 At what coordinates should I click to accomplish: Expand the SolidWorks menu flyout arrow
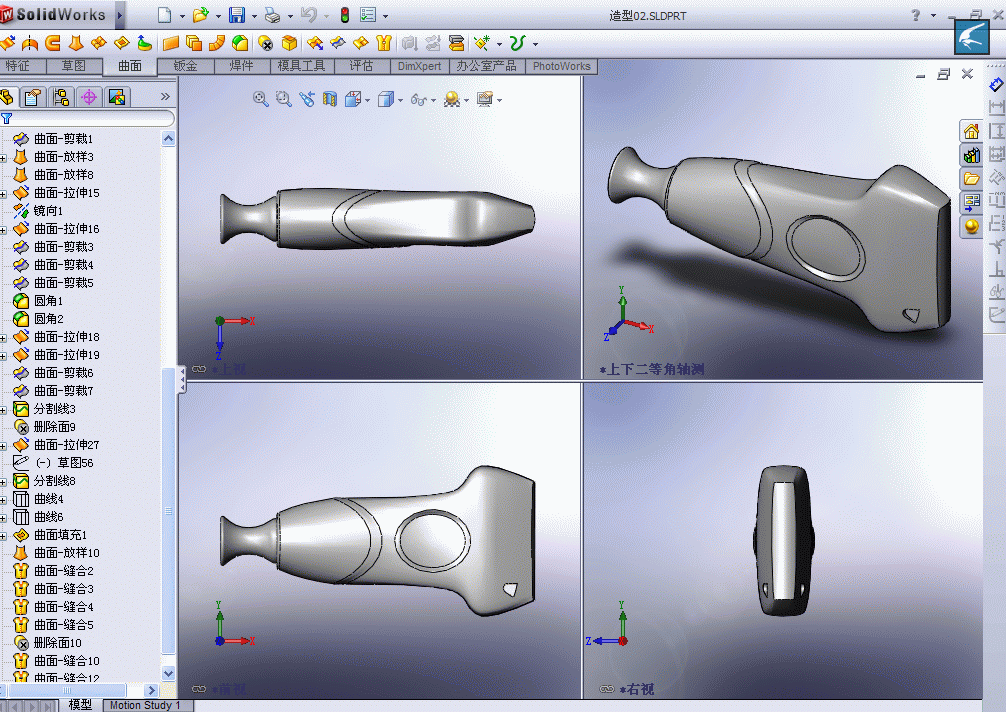tap(120, 15)
